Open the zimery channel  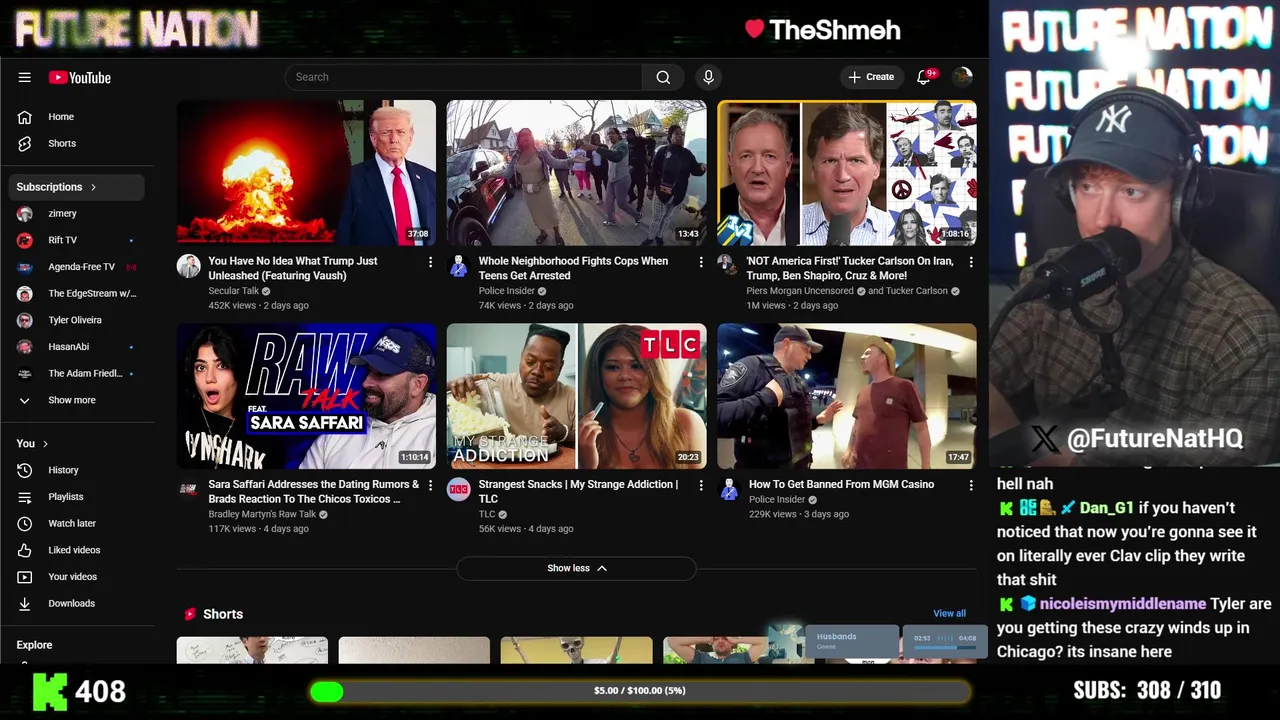pyautogui.click(x=77, y=213)
